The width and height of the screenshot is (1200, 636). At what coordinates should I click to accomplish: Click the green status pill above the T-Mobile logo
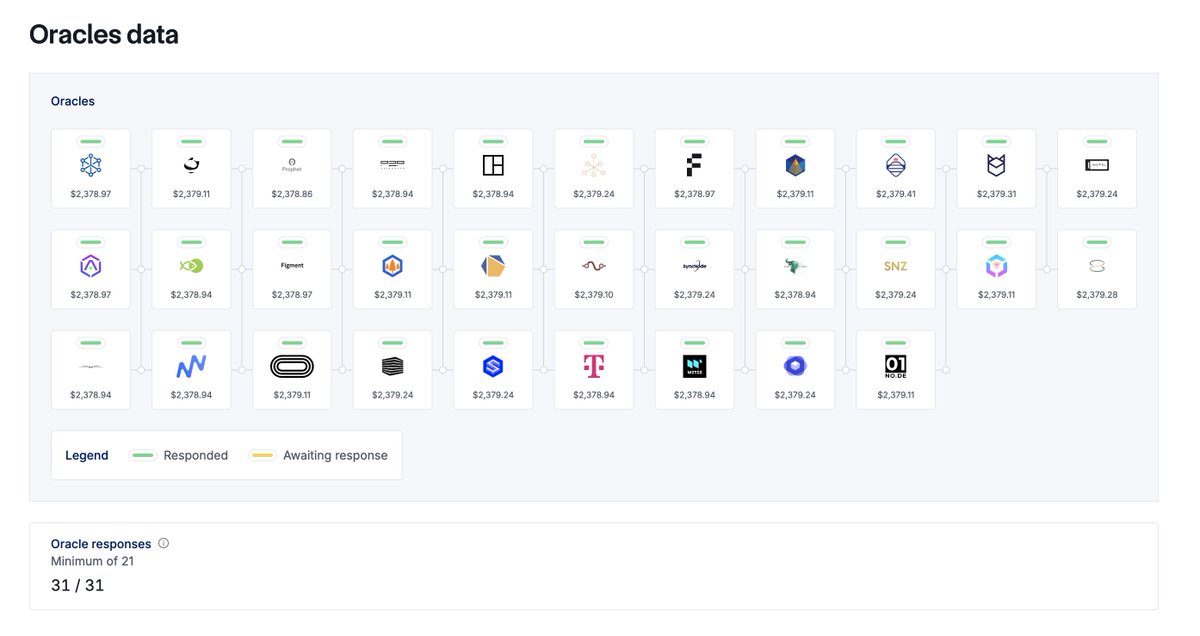[593, 343]
